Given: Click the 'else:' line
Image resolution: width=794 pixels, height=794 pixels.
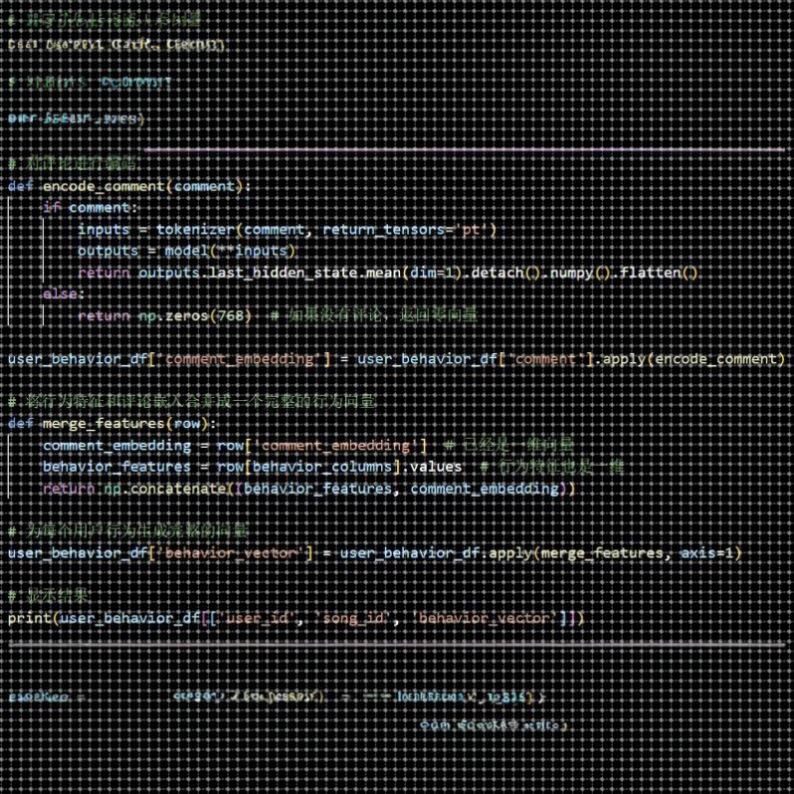Looking at the screenshot, I should point(63,294).
